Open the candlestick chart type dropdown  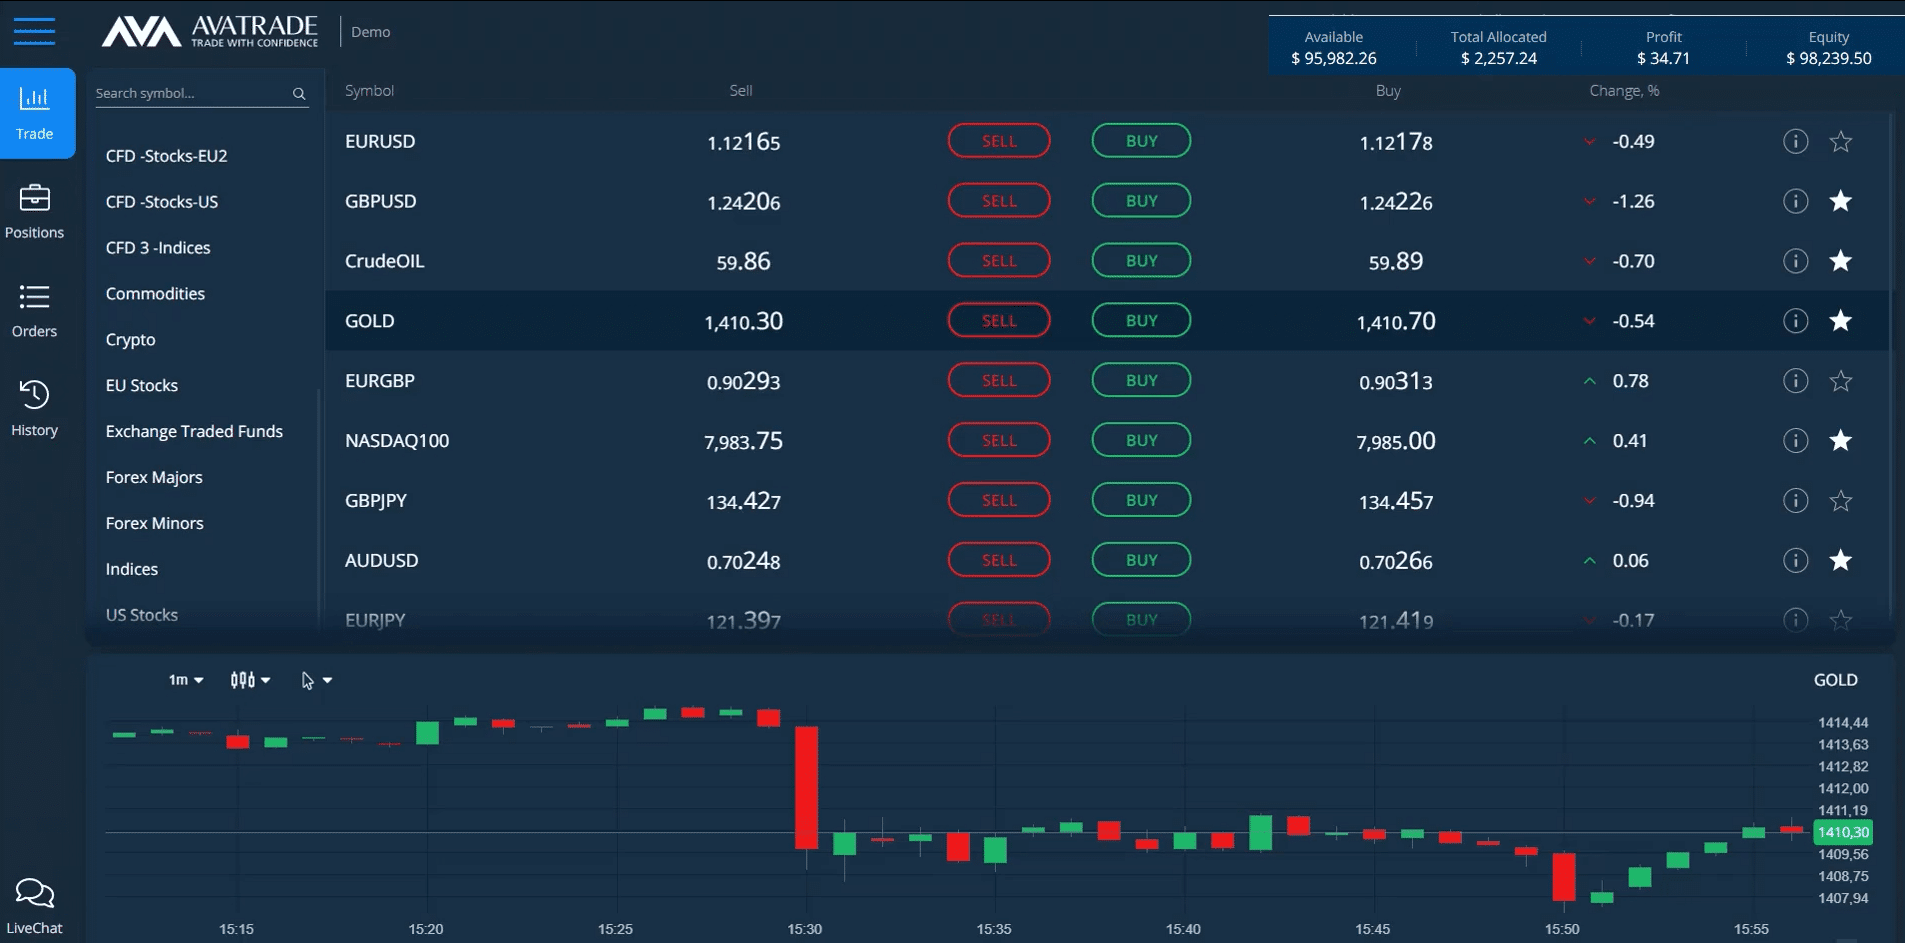[250, 680]
